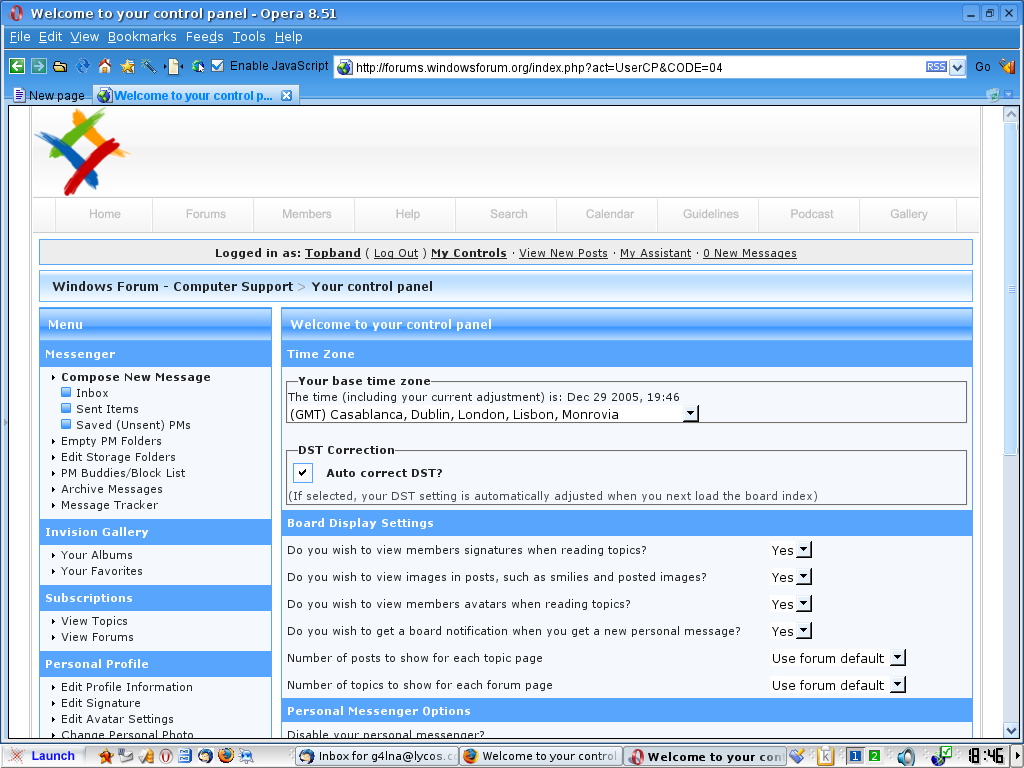The width and height of the screenshot is (1024, 768).
Task: Go forward with the right arrow icon
Action: pos(39,66)
